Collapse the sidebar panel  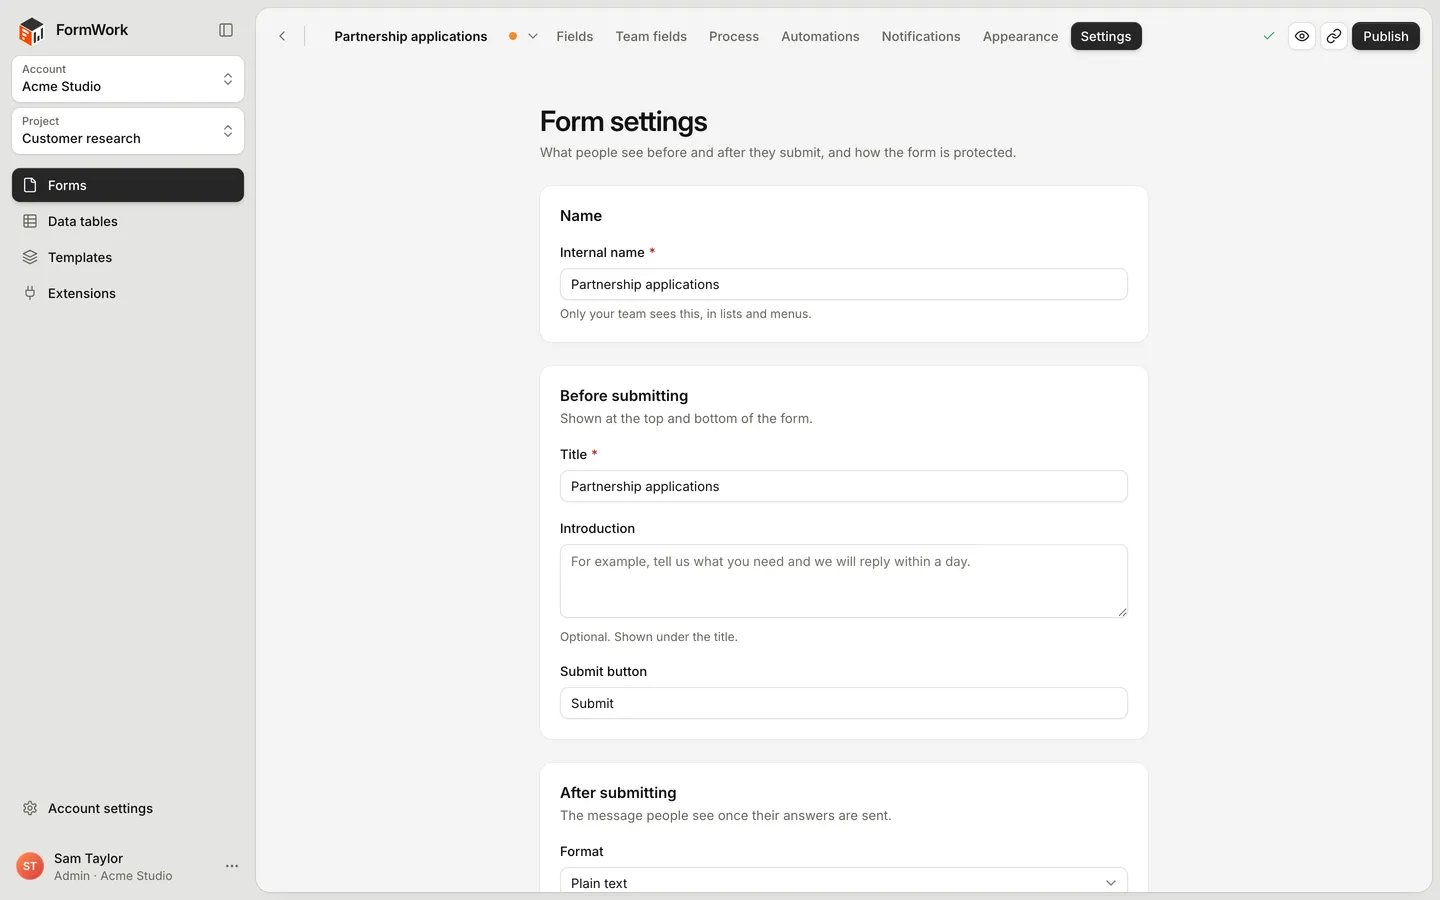click(226, 30)
